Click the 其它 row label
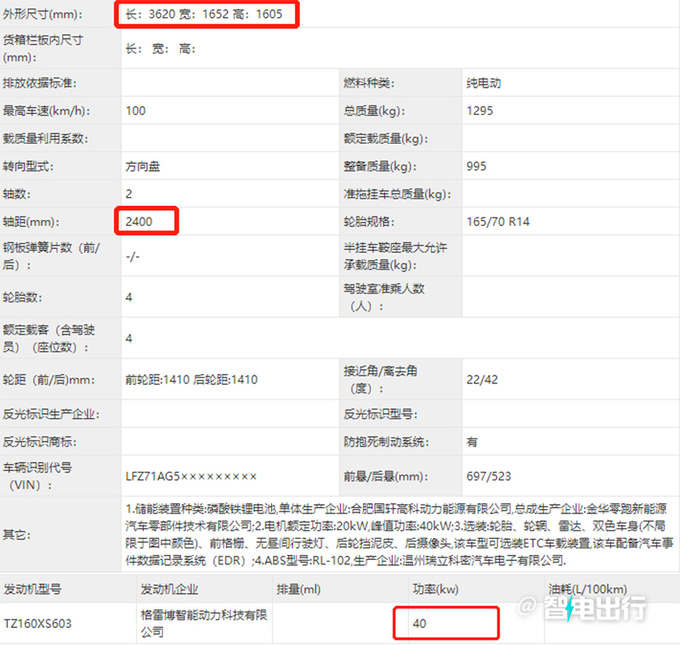The height and width of the screenshot is (645, 680). pos(17,534)
